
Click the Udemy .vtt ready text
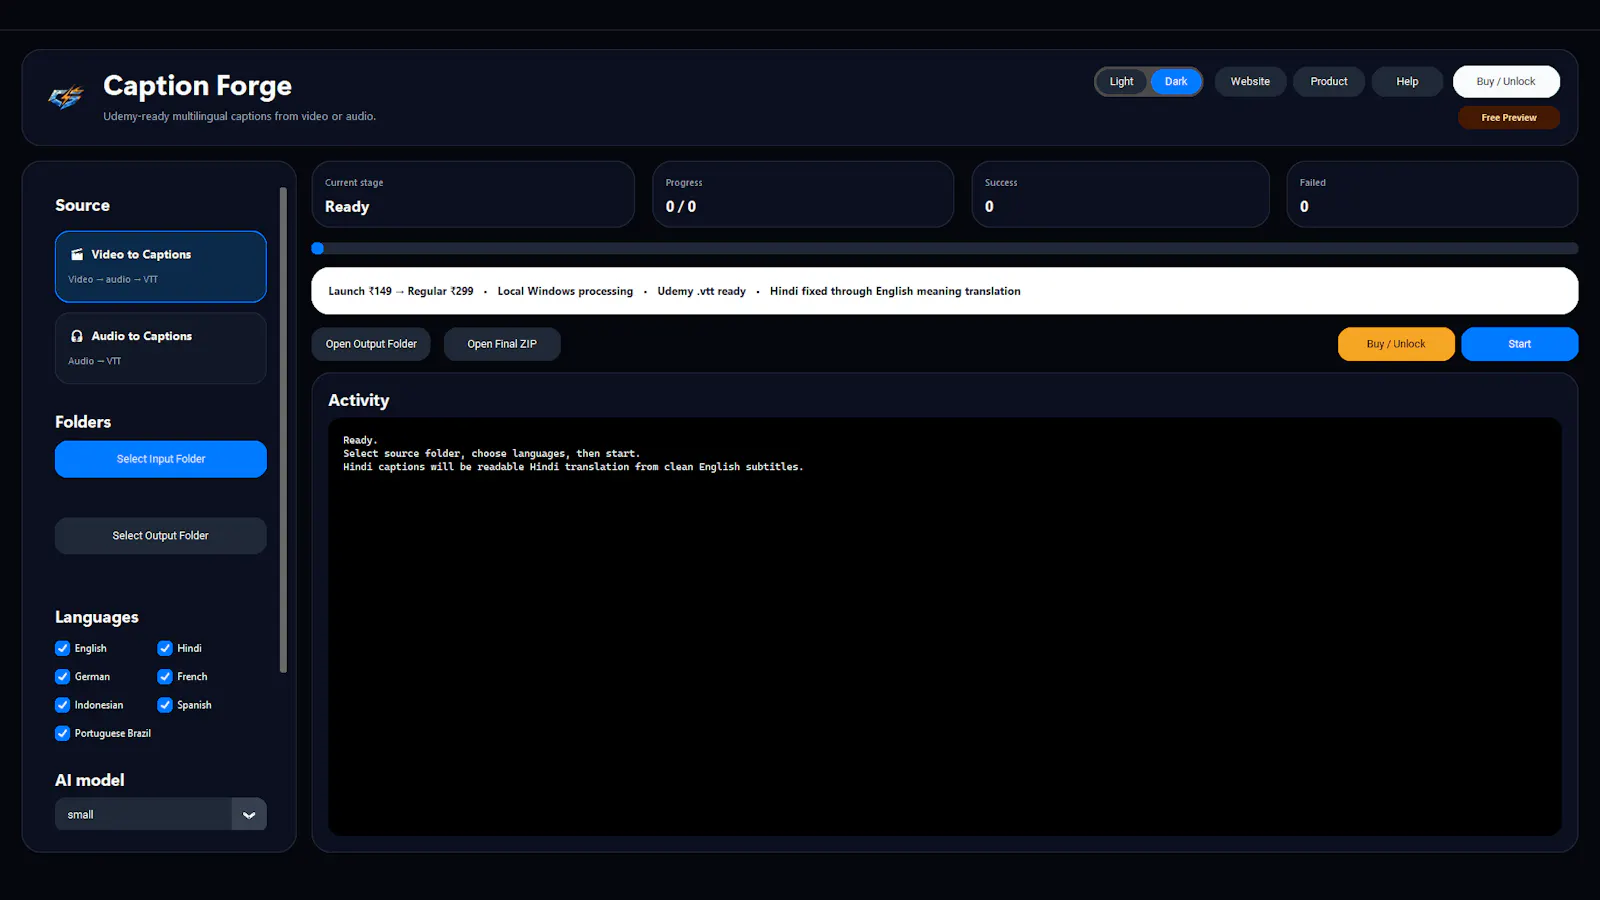701,291
